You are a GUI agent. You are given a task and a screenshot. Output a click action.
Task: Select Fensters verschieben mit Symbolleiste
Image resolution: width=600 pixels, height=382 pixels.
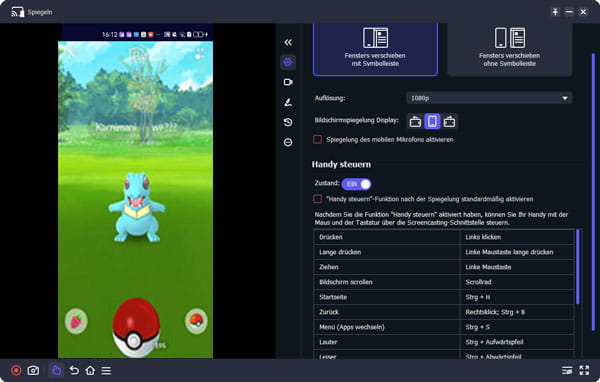(x=375, y=49)
